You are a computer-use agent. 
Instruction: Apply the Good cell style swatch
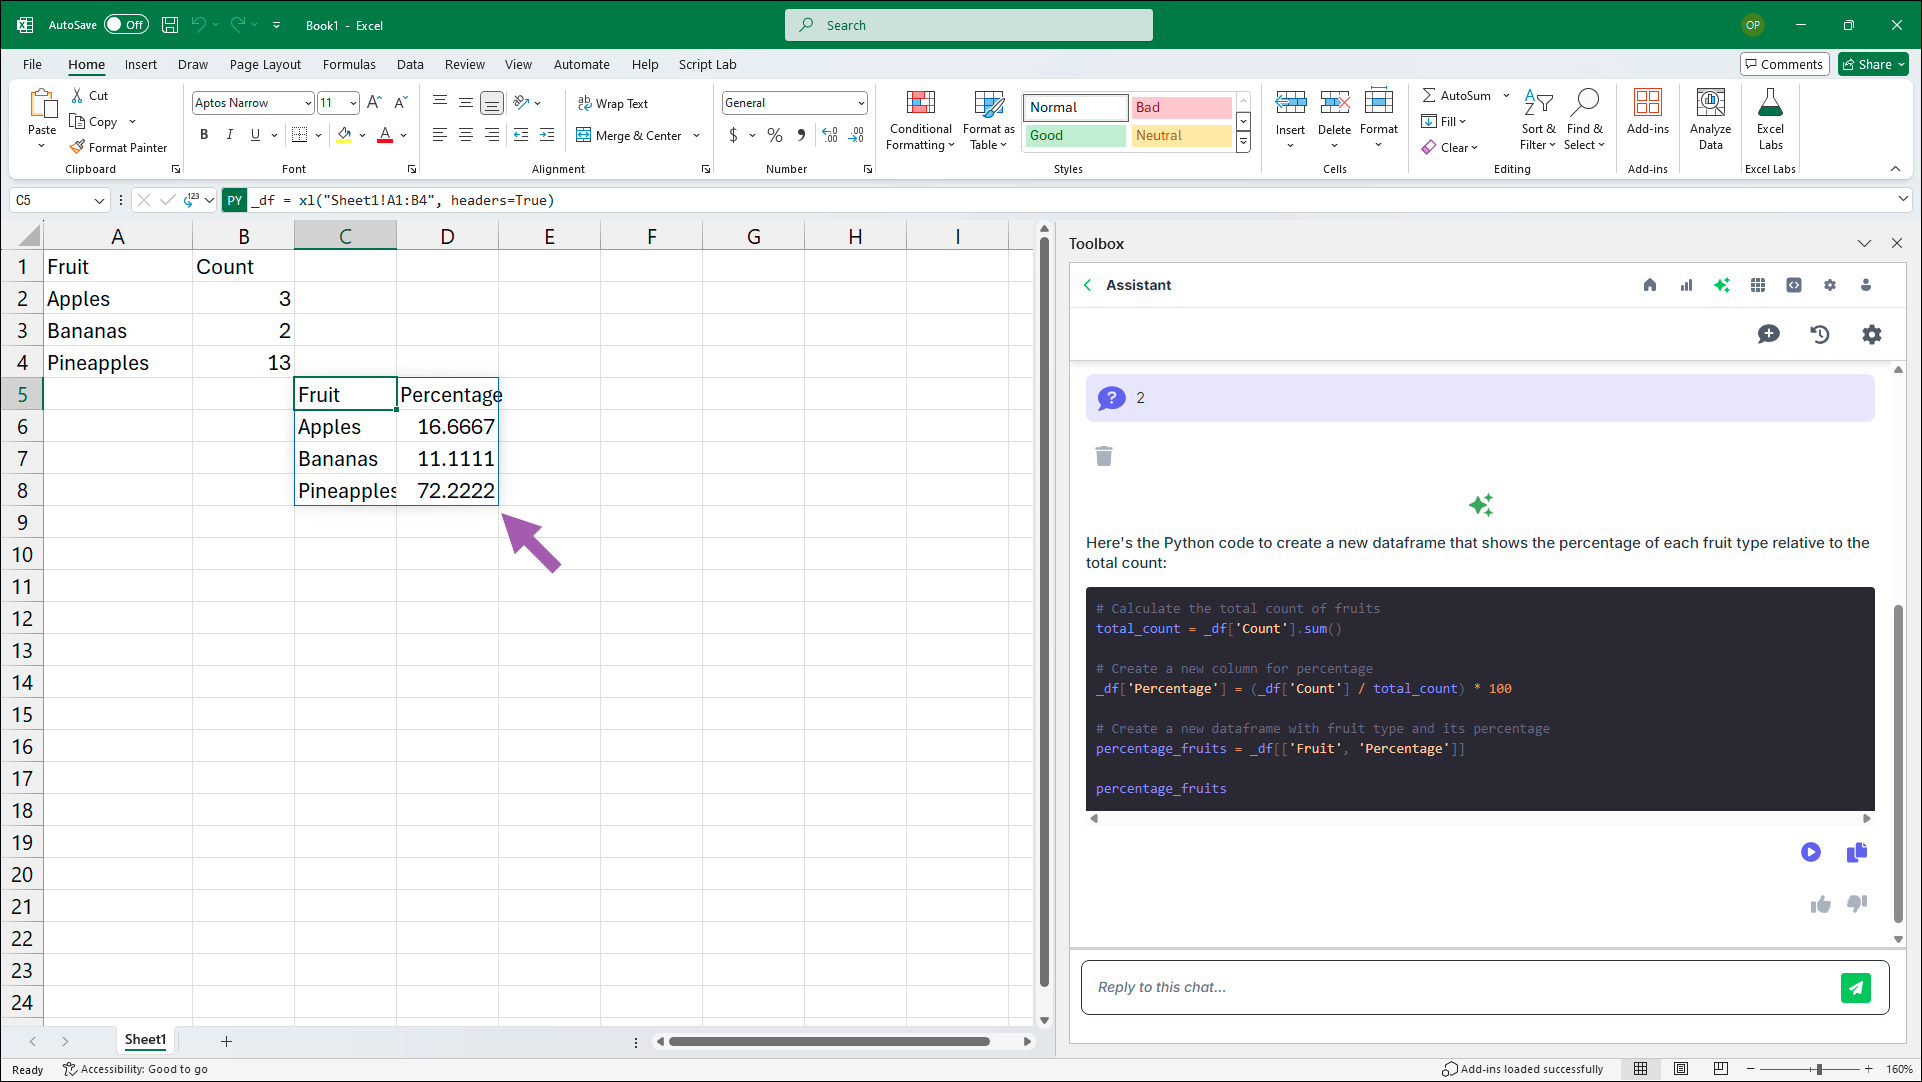(x=1074, y=135)
